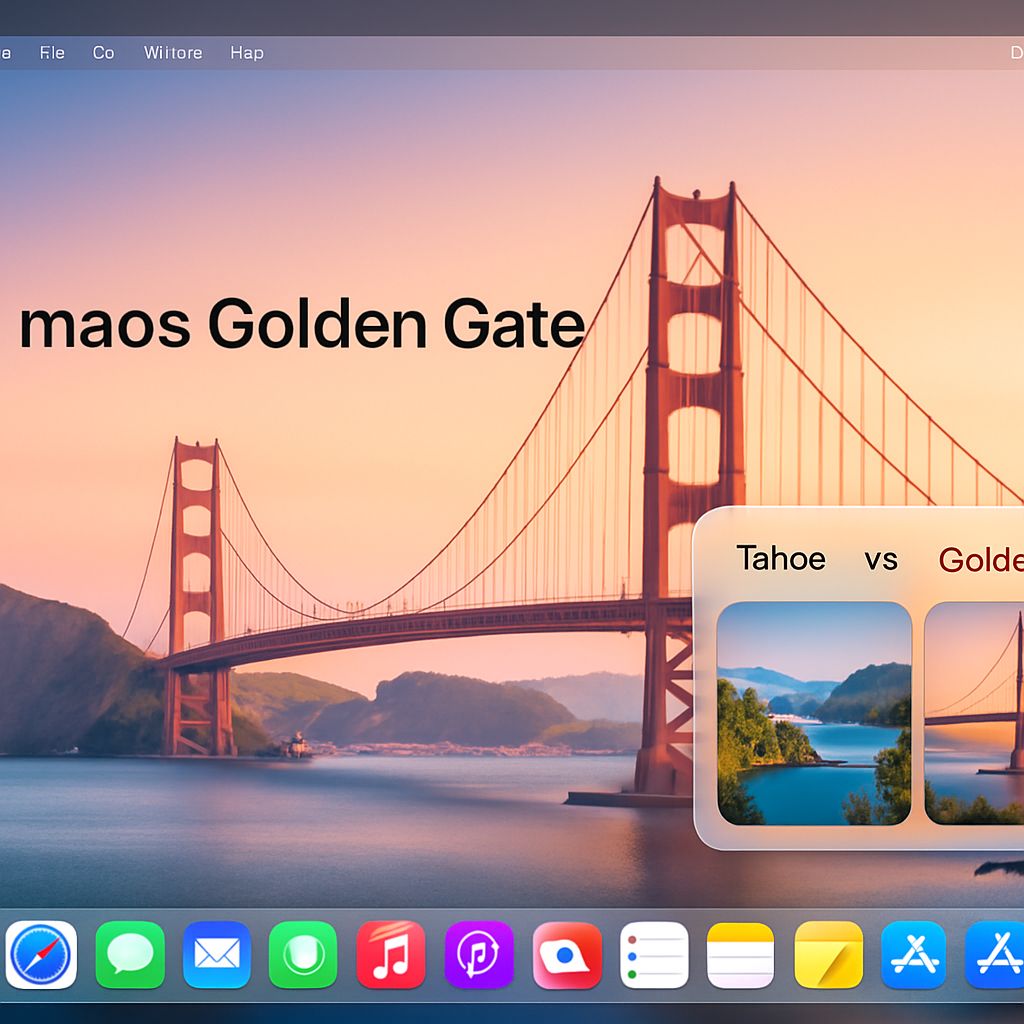Open the Co menu in the menu bar
This screenshot has width=1024, height=1024.
click(103, 52)
